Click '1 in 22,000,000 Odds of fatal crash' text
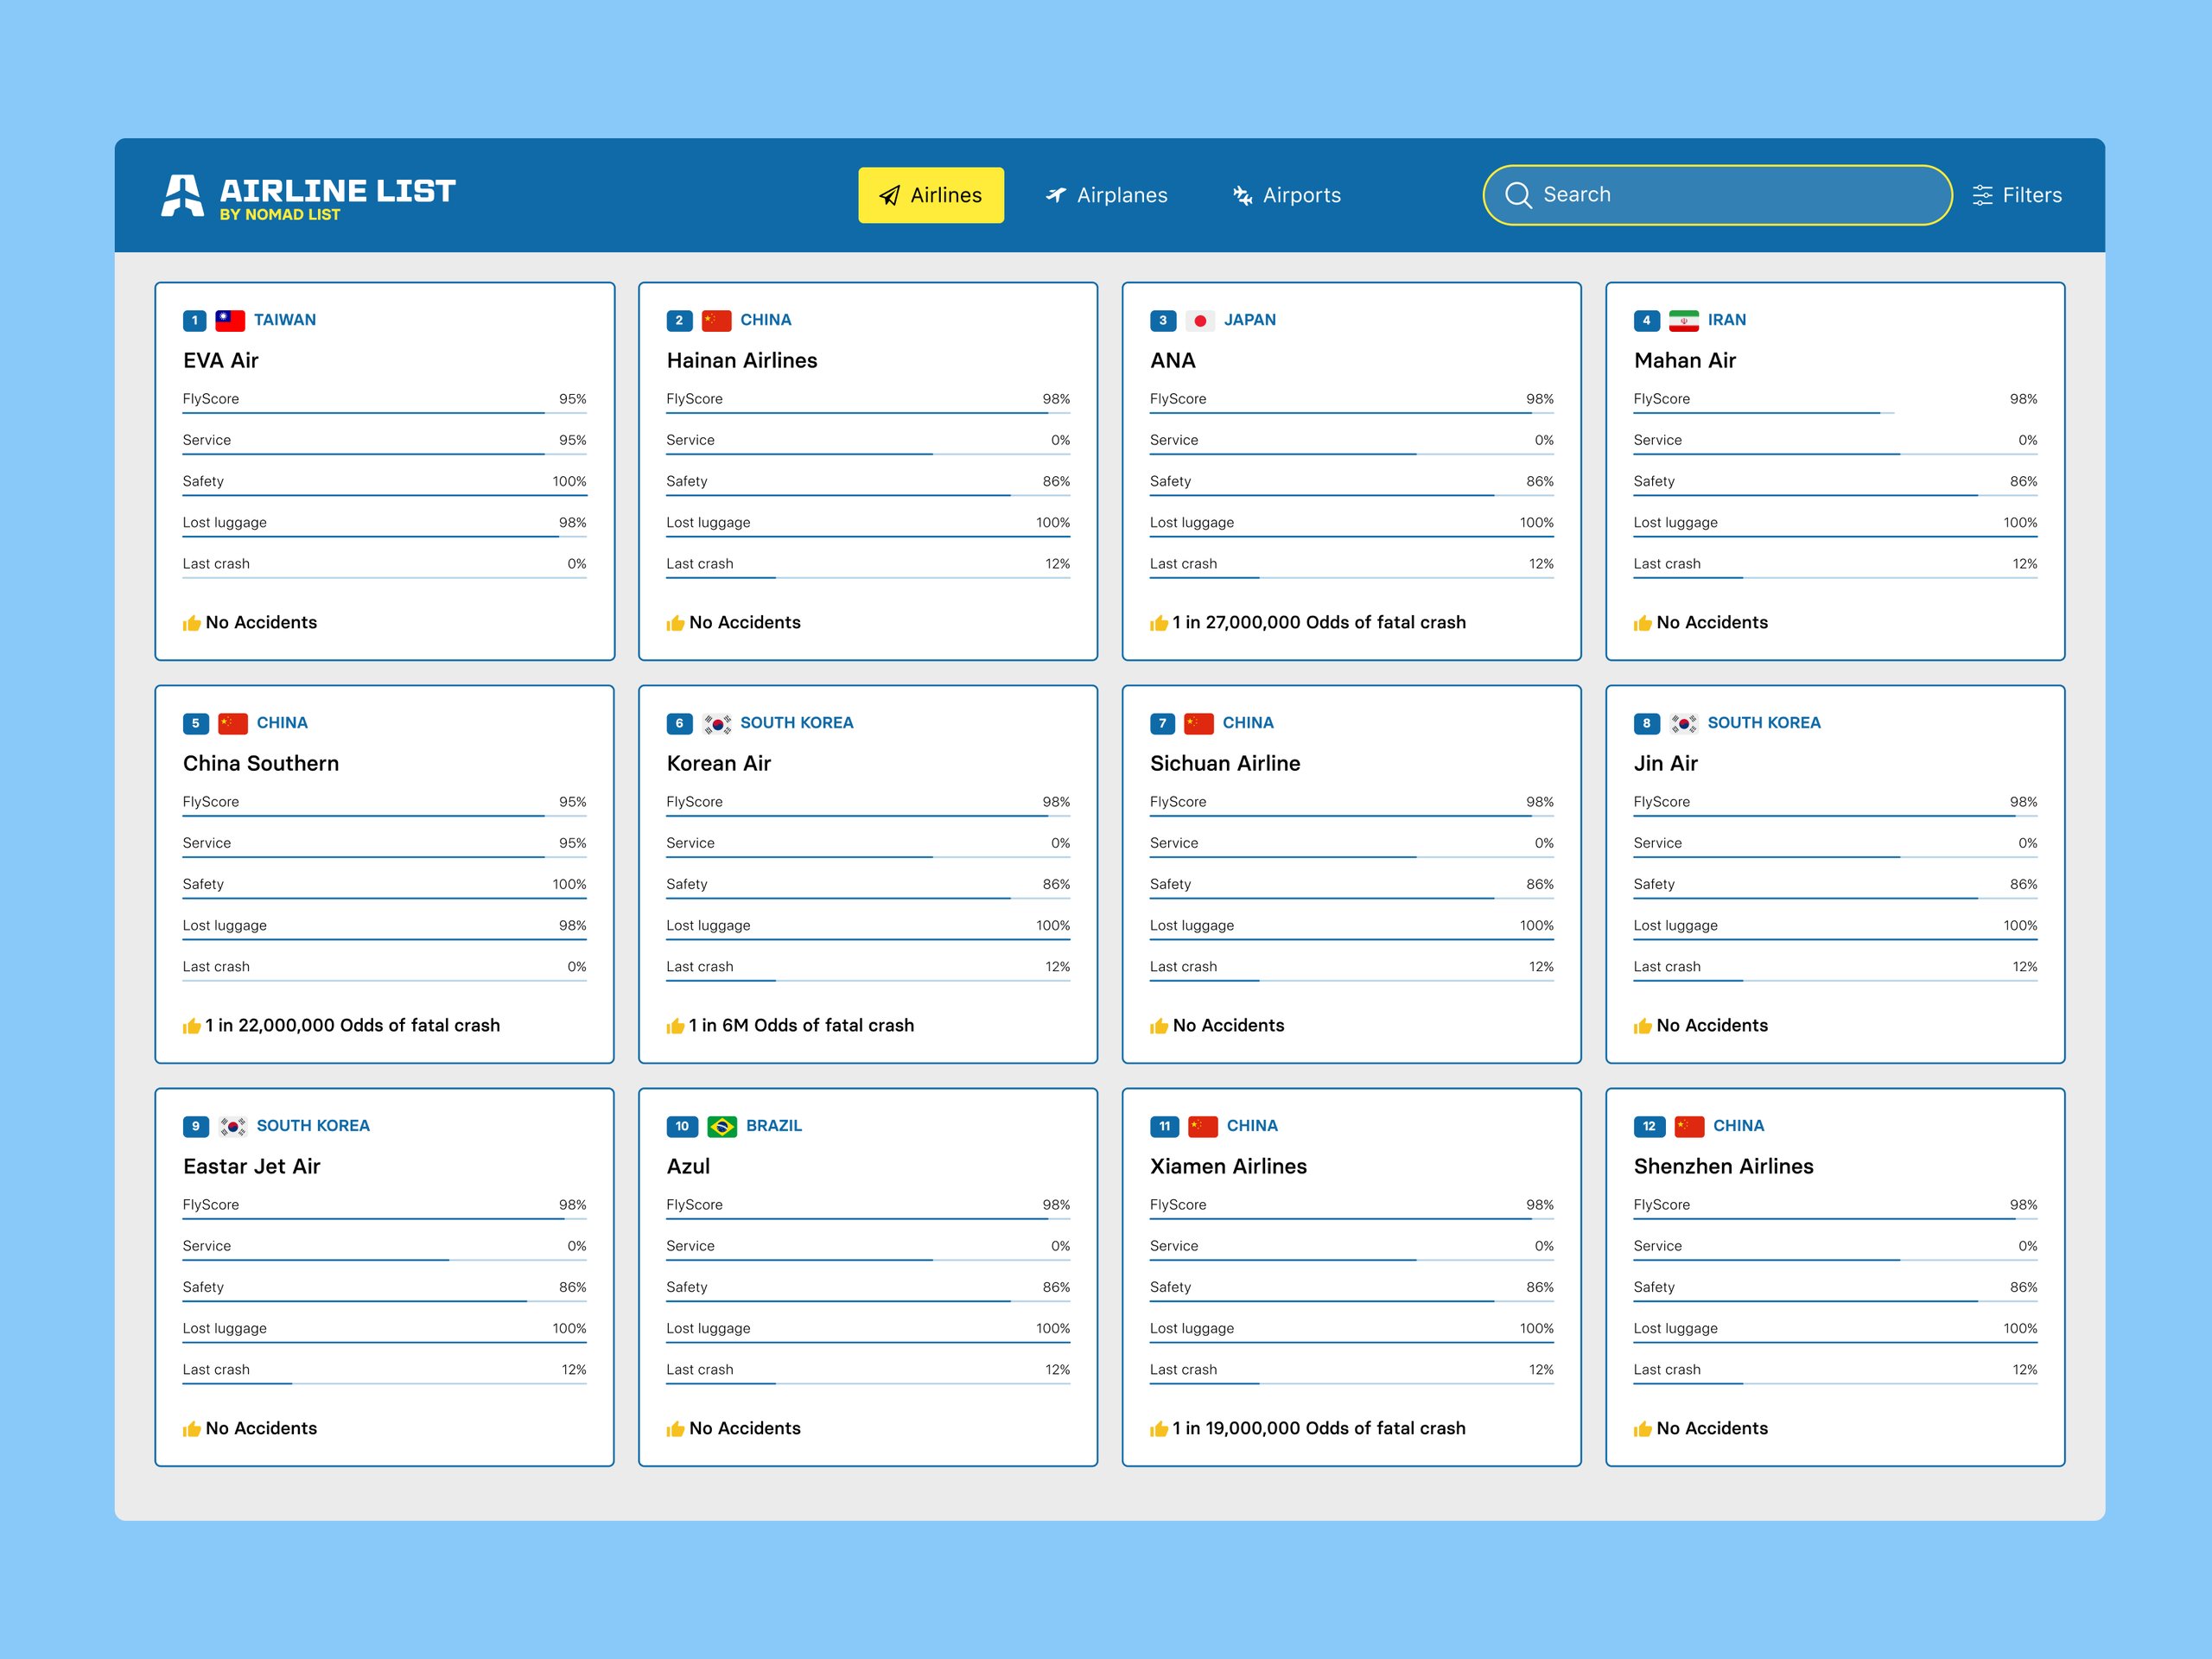2212x1659 pixels. coord(353,1025)
